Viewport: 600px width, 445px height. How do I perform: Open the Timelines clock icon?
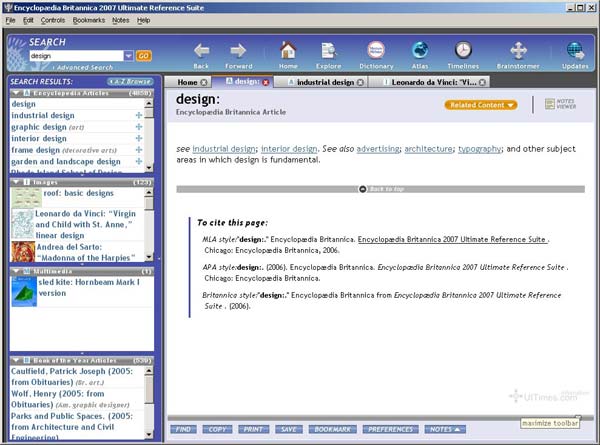pos(463,50)
